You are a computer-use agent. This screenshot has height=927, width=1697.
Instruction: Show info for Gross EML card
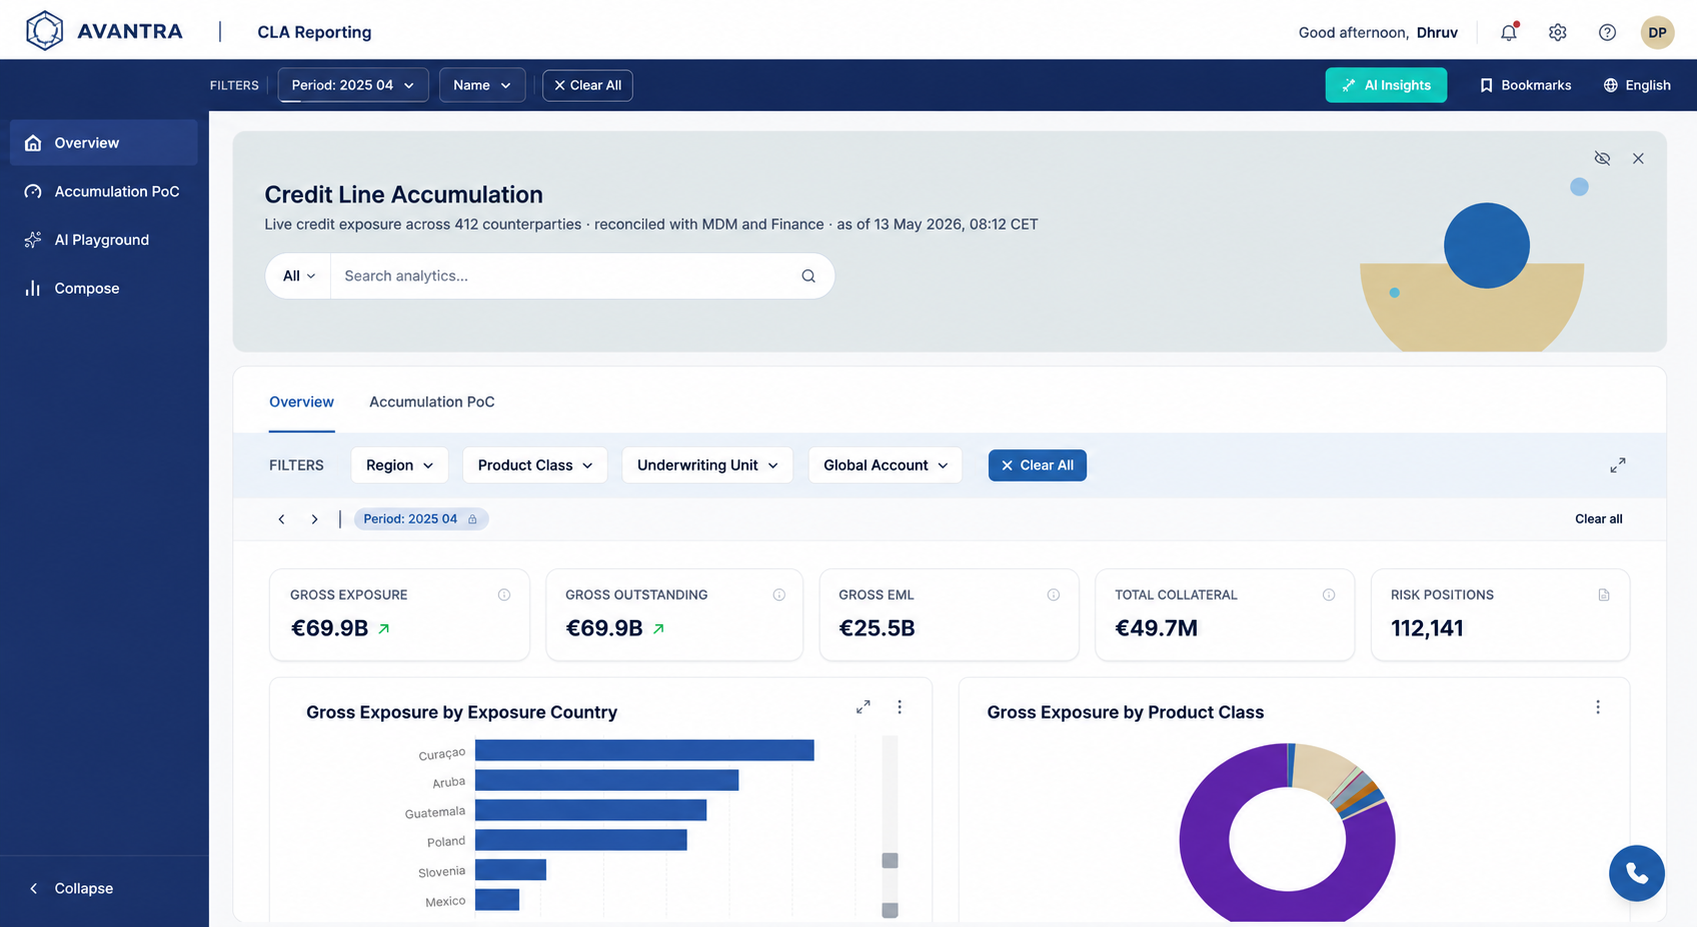coord(1053,595)
